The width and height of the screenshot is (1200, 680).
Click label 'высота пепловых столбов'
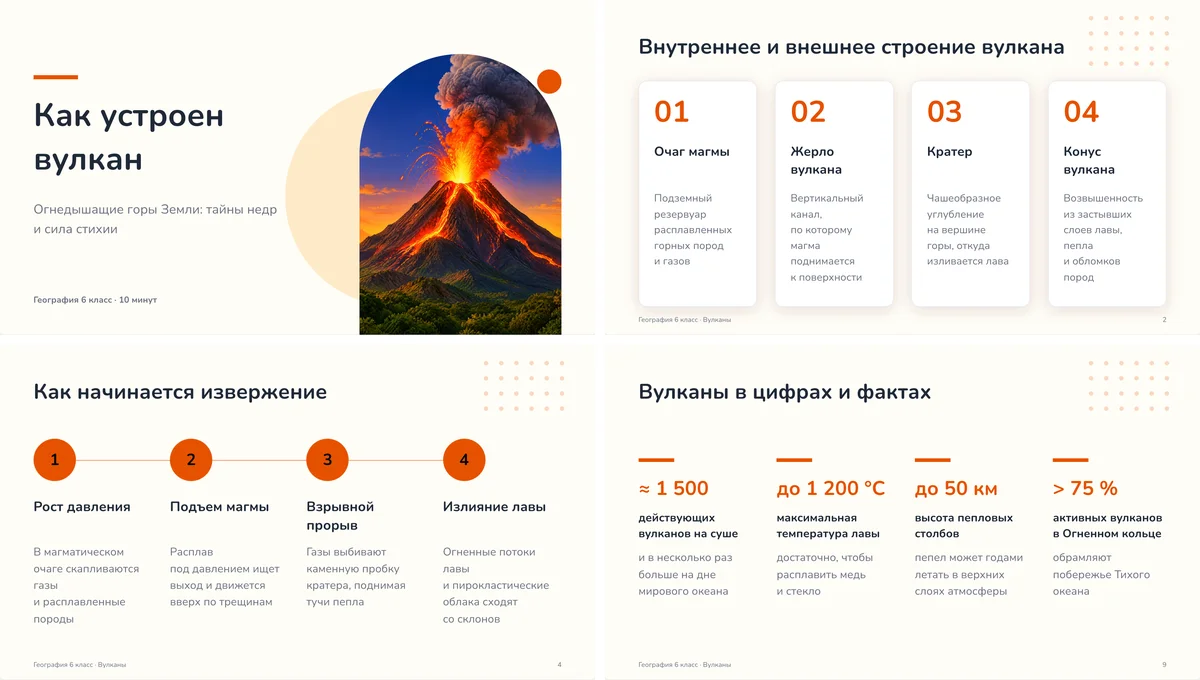(x=964, y=526)
